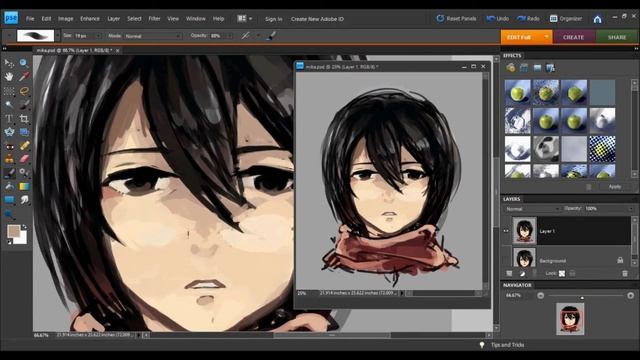This screenshot has height=360, width=640.
Task: Select the Zoom tool in the toolbox
Action: [x=24, y=62]
